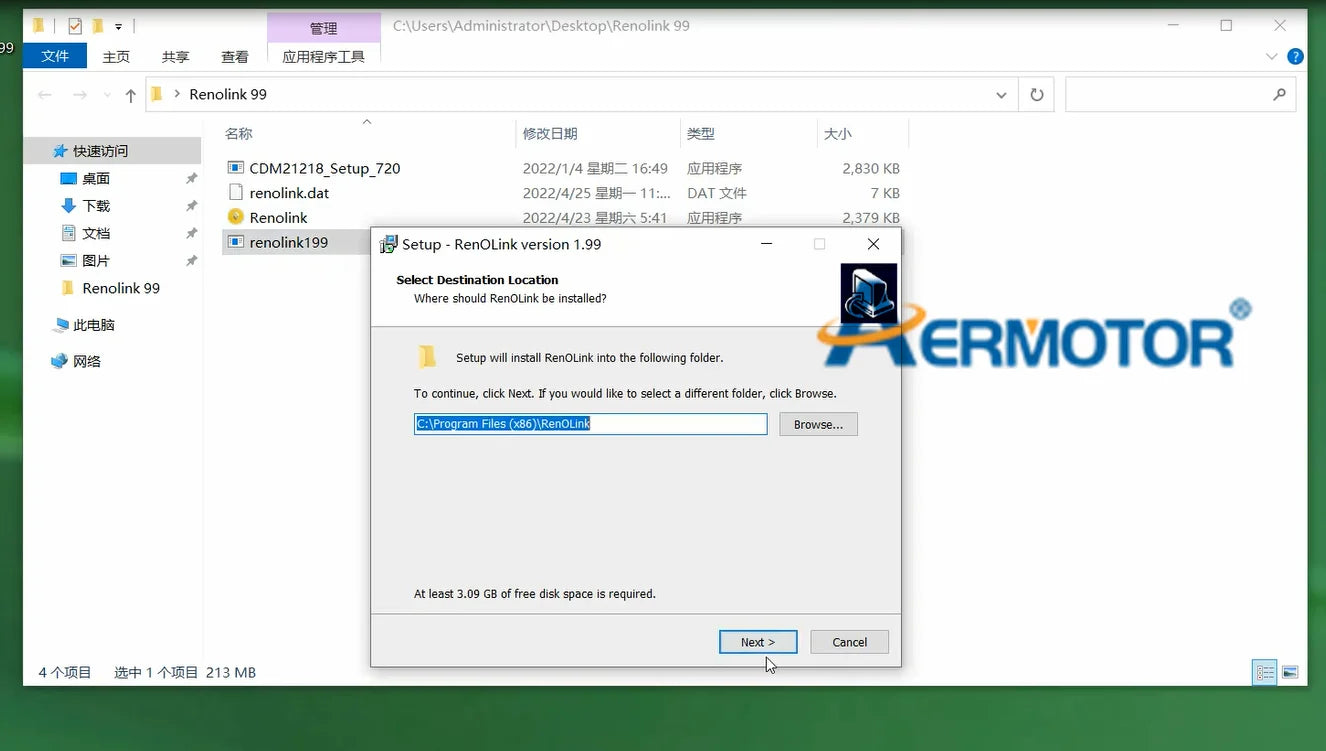
Task: Open the recent locations dropdown
Action: (107, 96)
